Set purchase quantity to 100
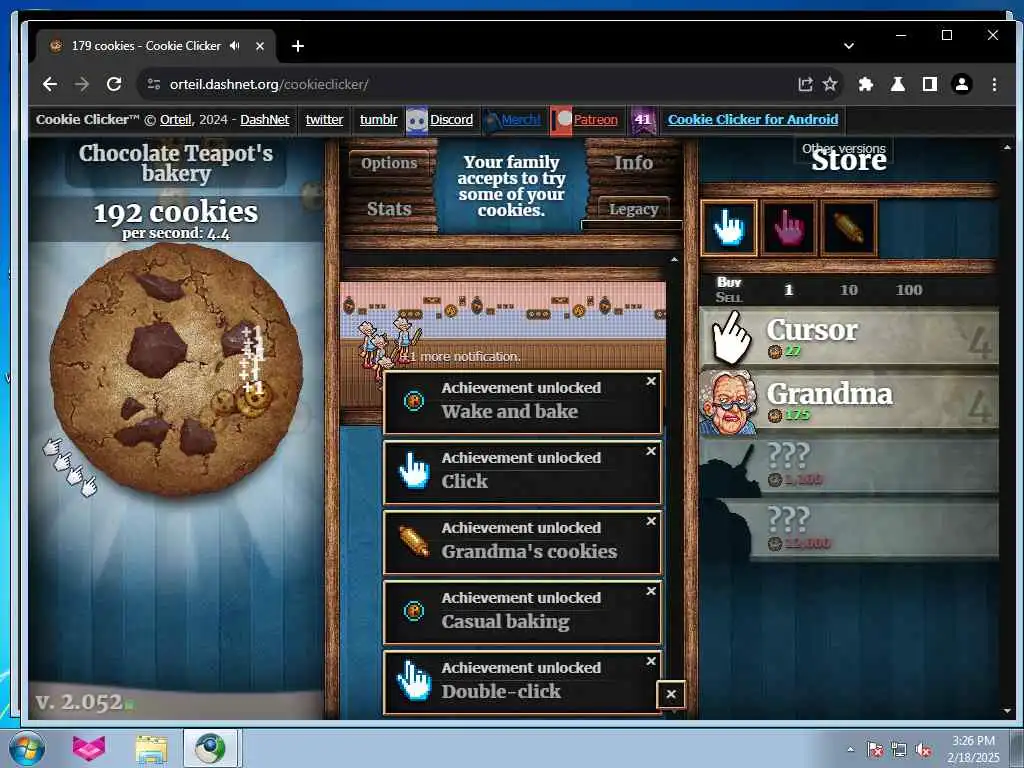 click(x=908, y=290)
